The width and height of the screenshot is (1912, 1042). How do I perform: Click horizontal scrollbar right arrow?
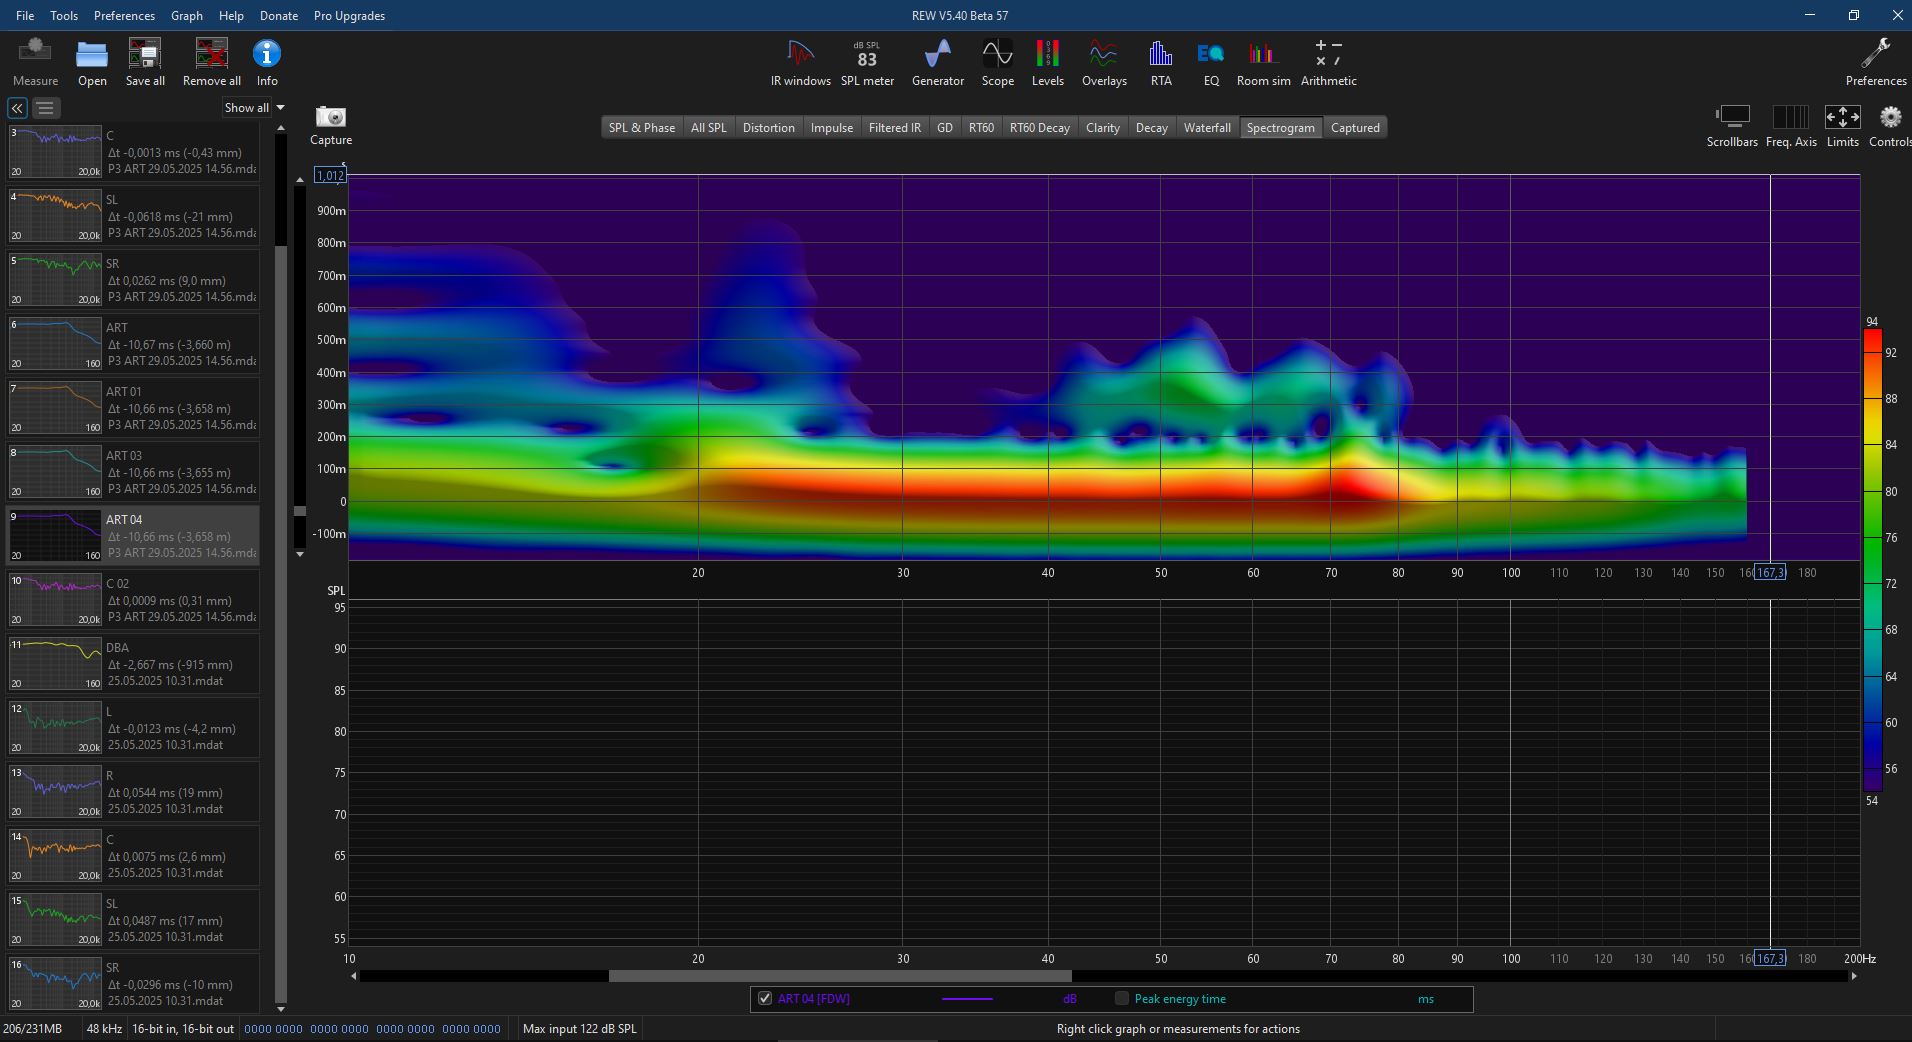click(x=1854, y=976)
